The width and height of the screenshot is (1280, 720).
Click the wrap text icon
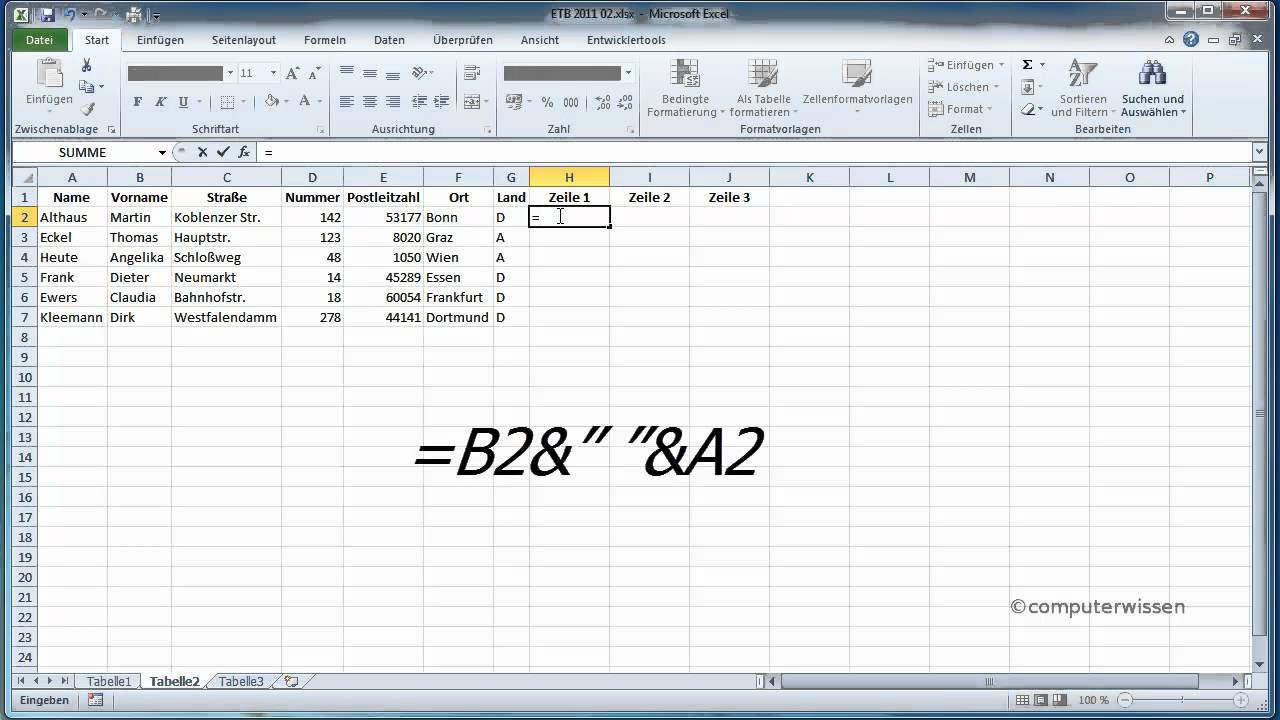pos(472,73)
